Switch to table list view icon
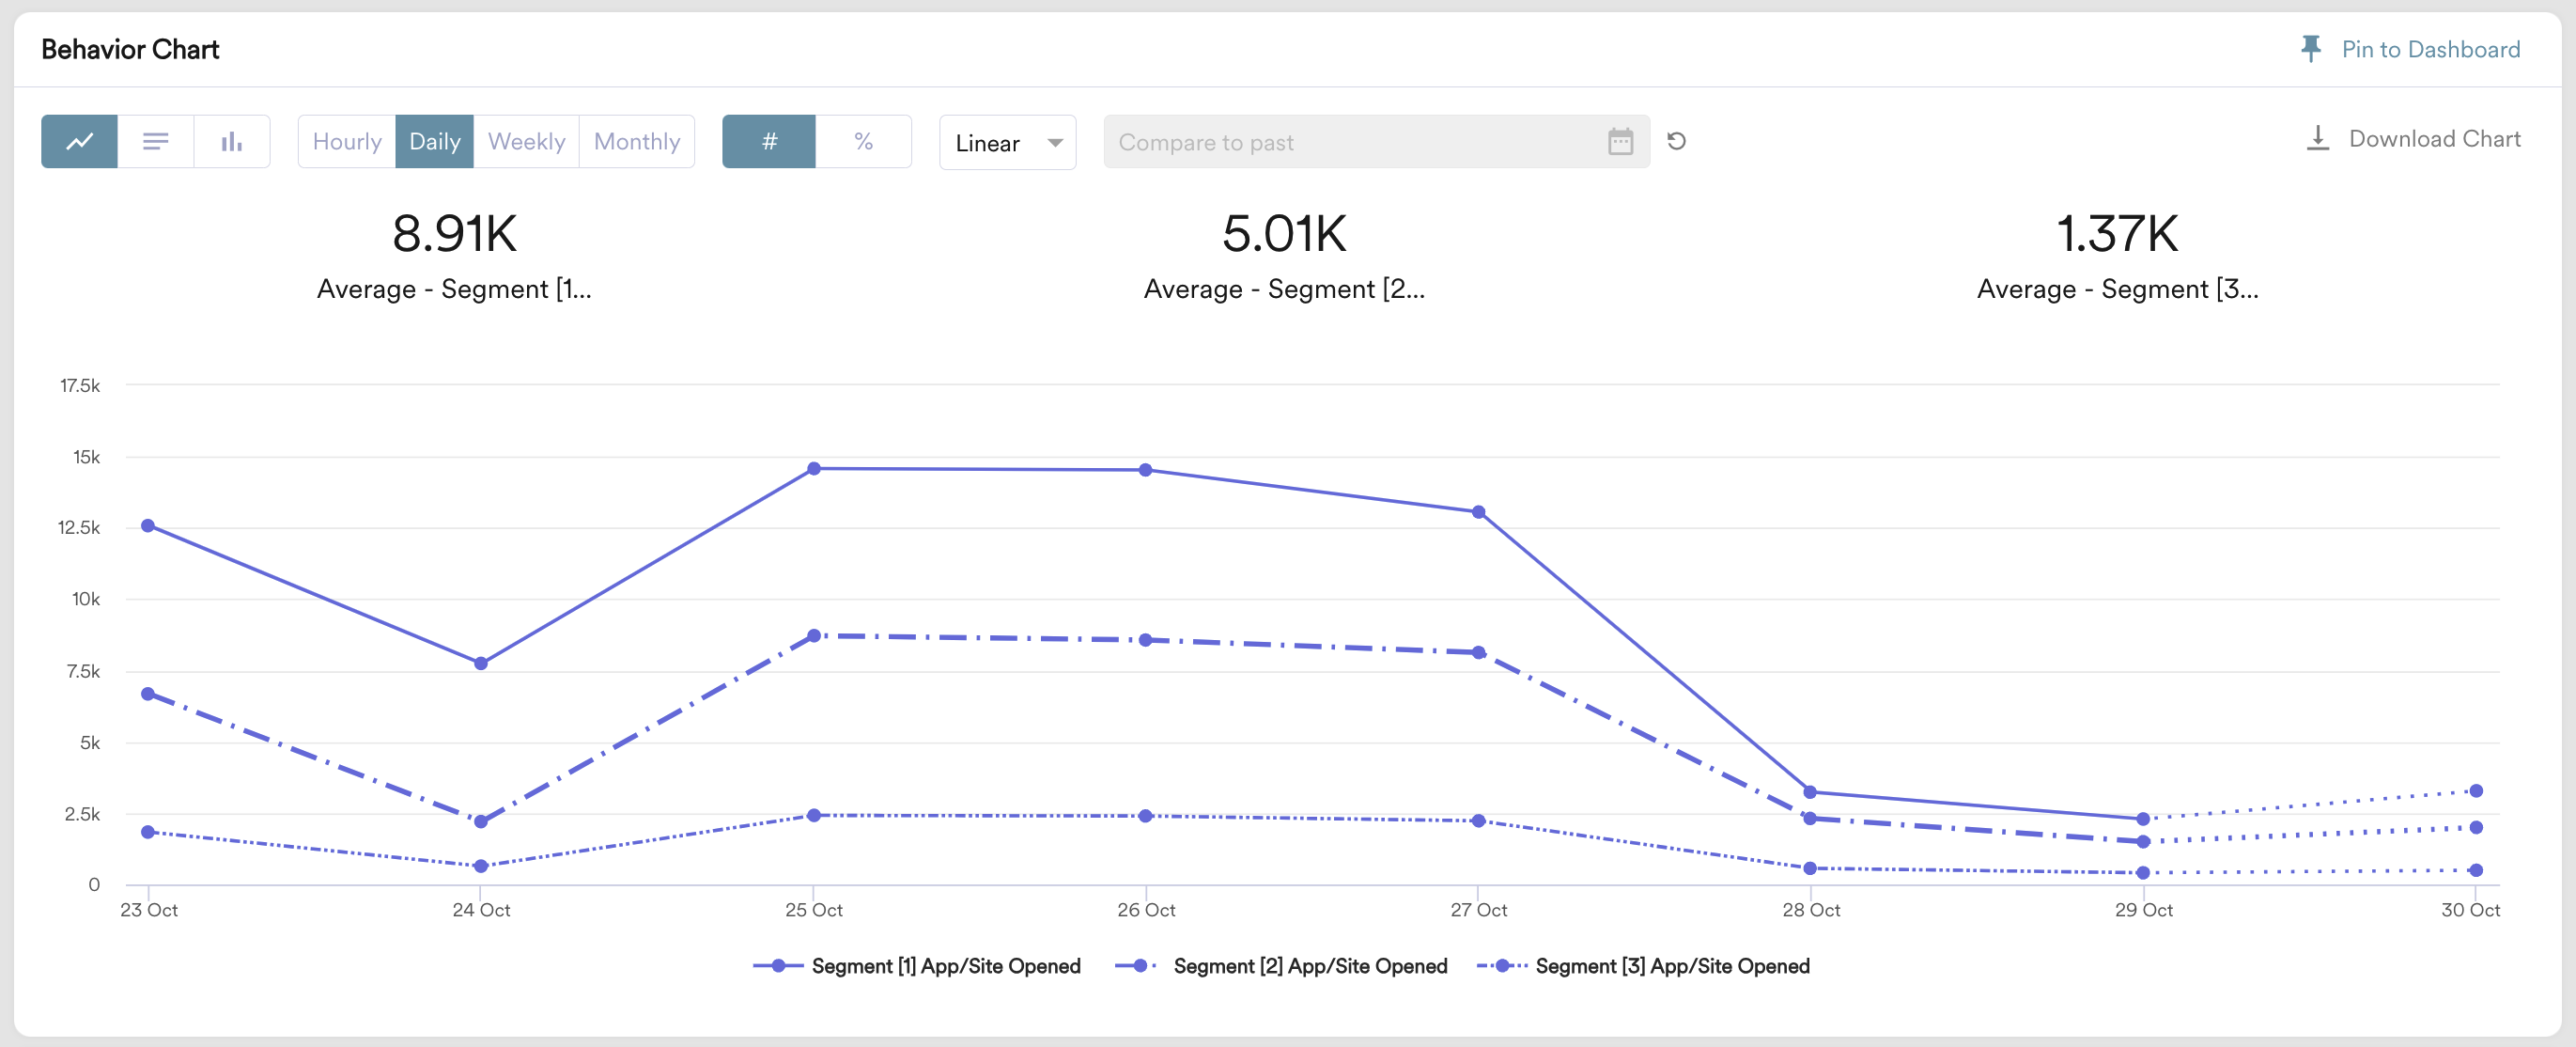The image size is (2576, 1047). click(x=155, y=142)
